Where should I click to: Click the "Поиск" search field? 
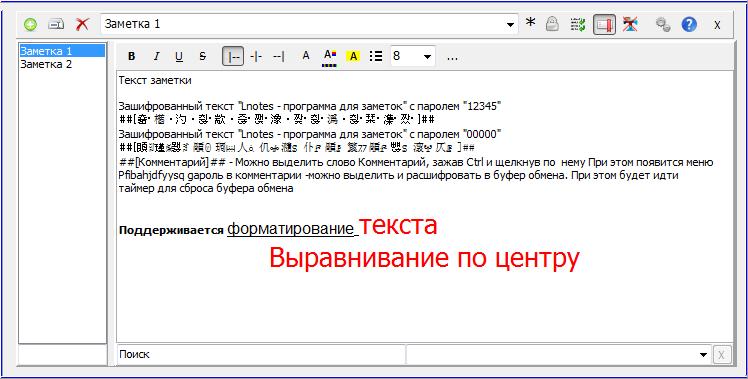[x=261, y=355]
